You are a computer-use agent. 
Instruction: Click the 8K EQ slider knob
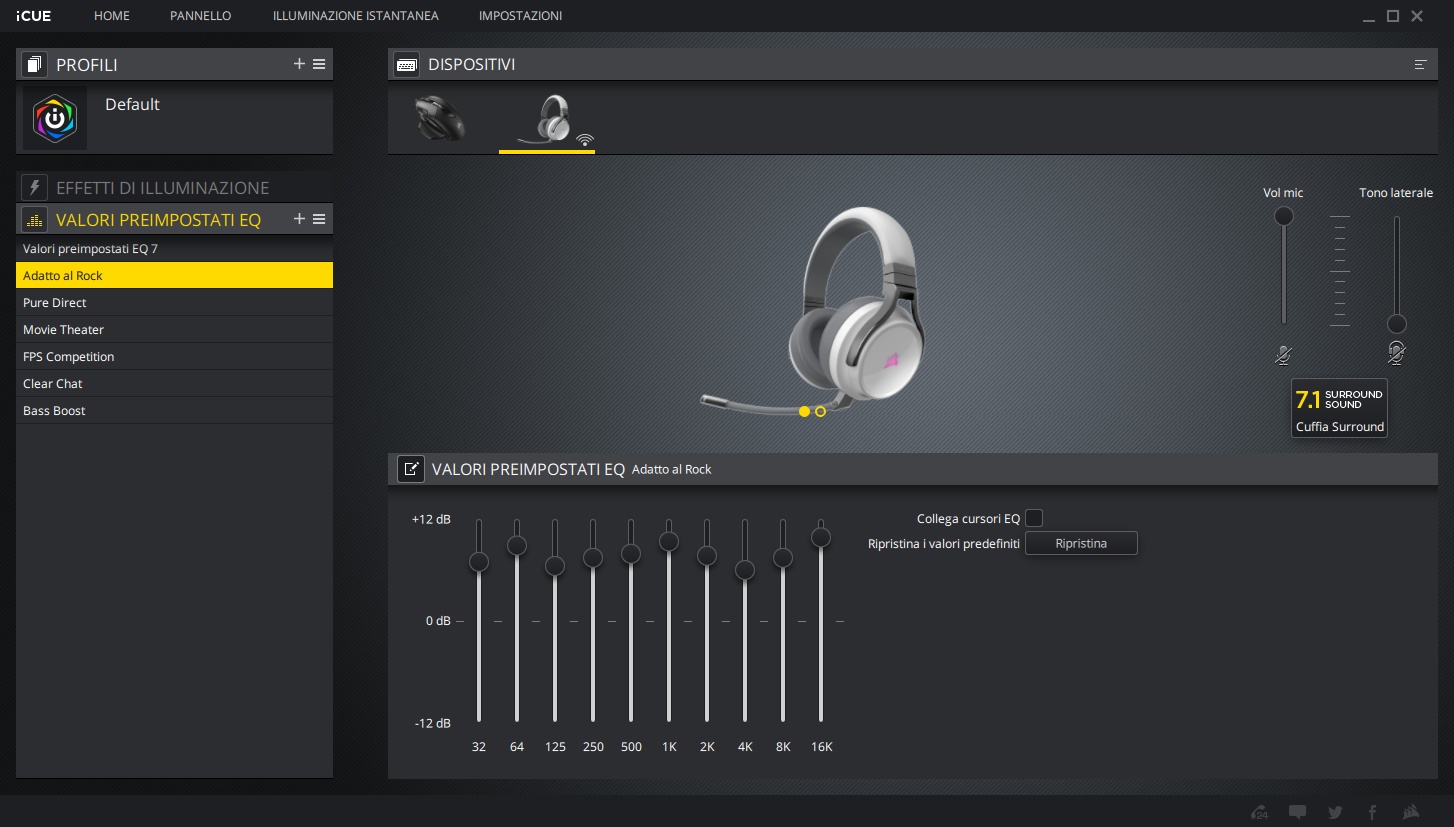point(783,558)
